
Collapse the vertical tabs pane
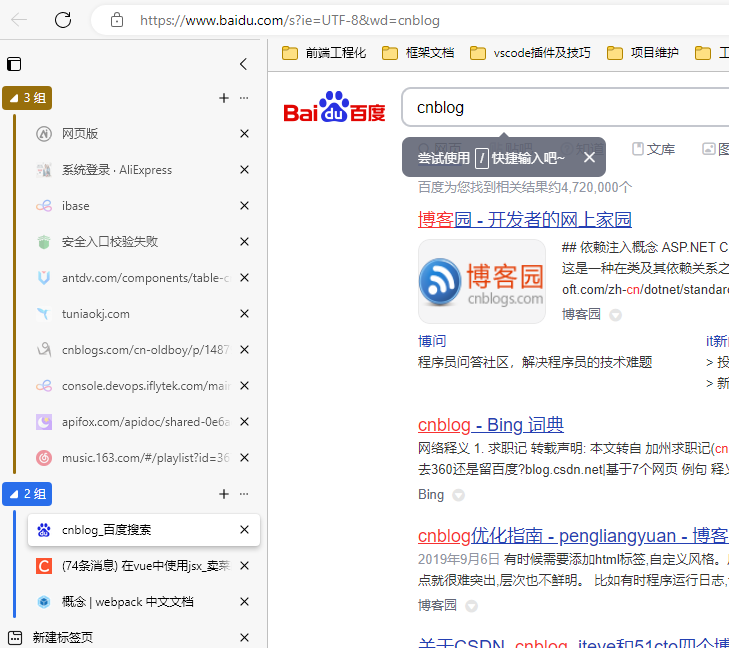tap(244, 64)
